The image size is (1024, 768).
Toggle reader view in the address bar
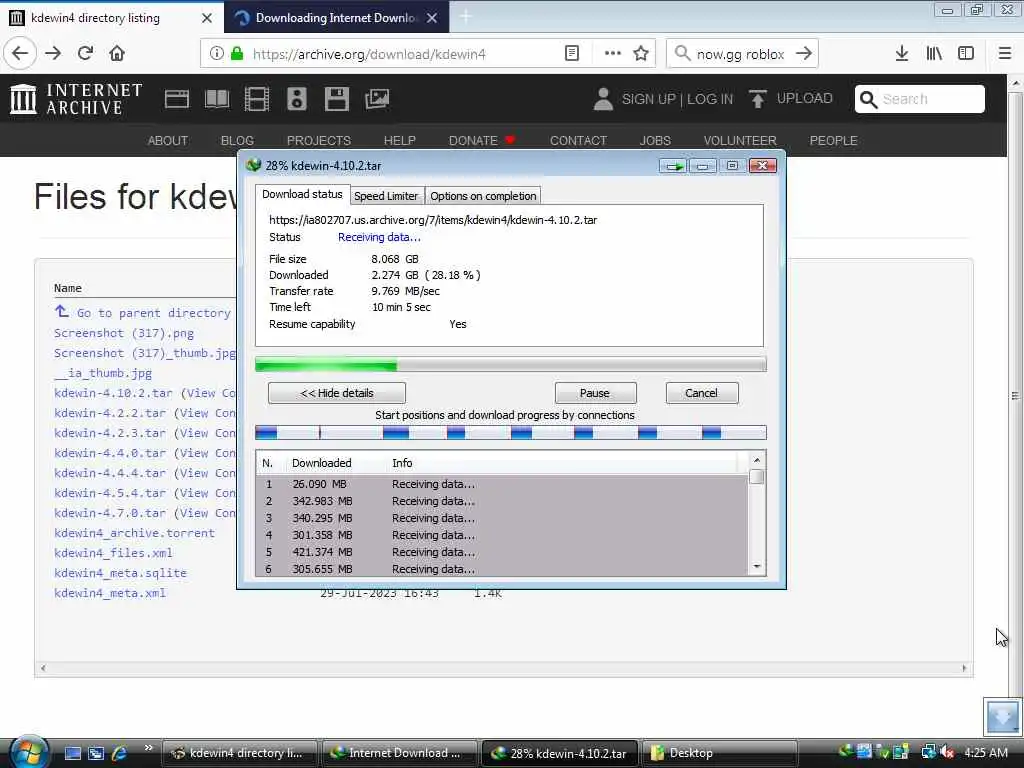571,54
